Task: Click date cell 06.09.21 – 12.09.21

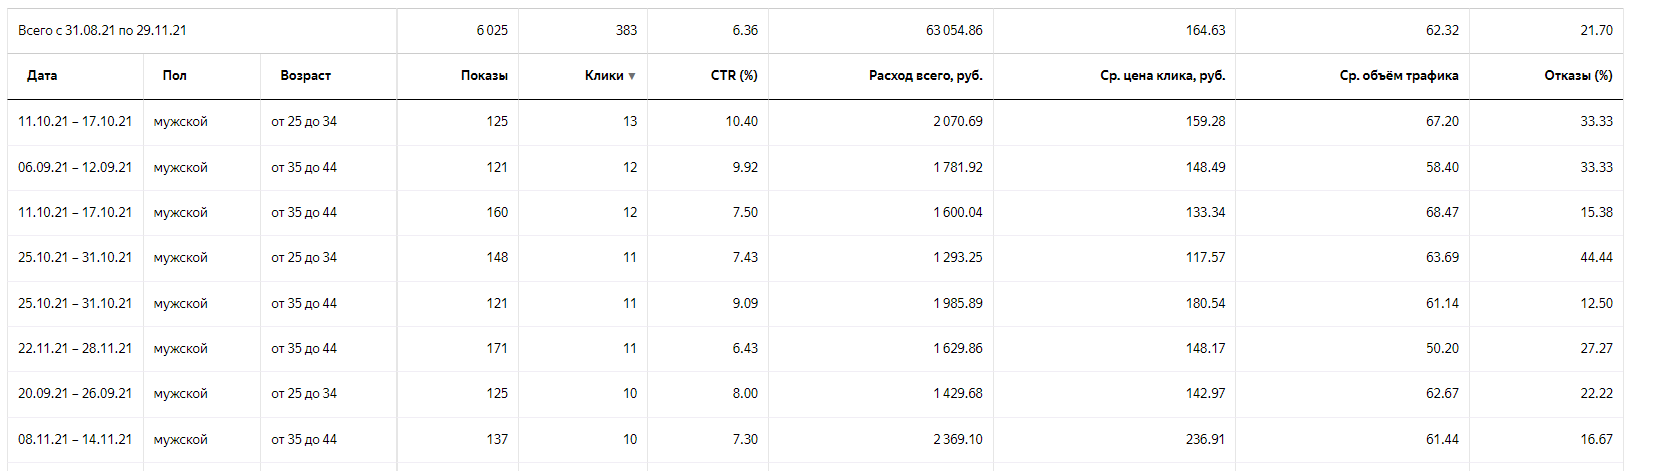Action: click(75, 168)
